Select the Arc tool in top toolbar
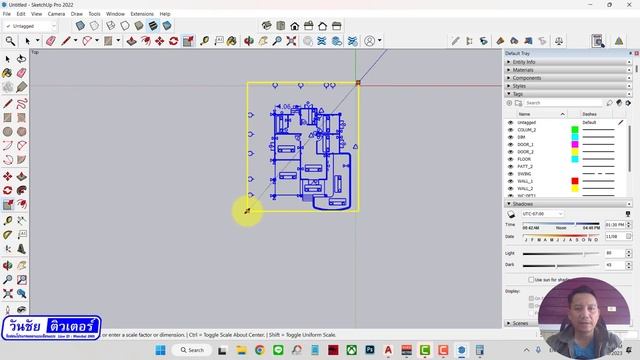 click(87, 41)
